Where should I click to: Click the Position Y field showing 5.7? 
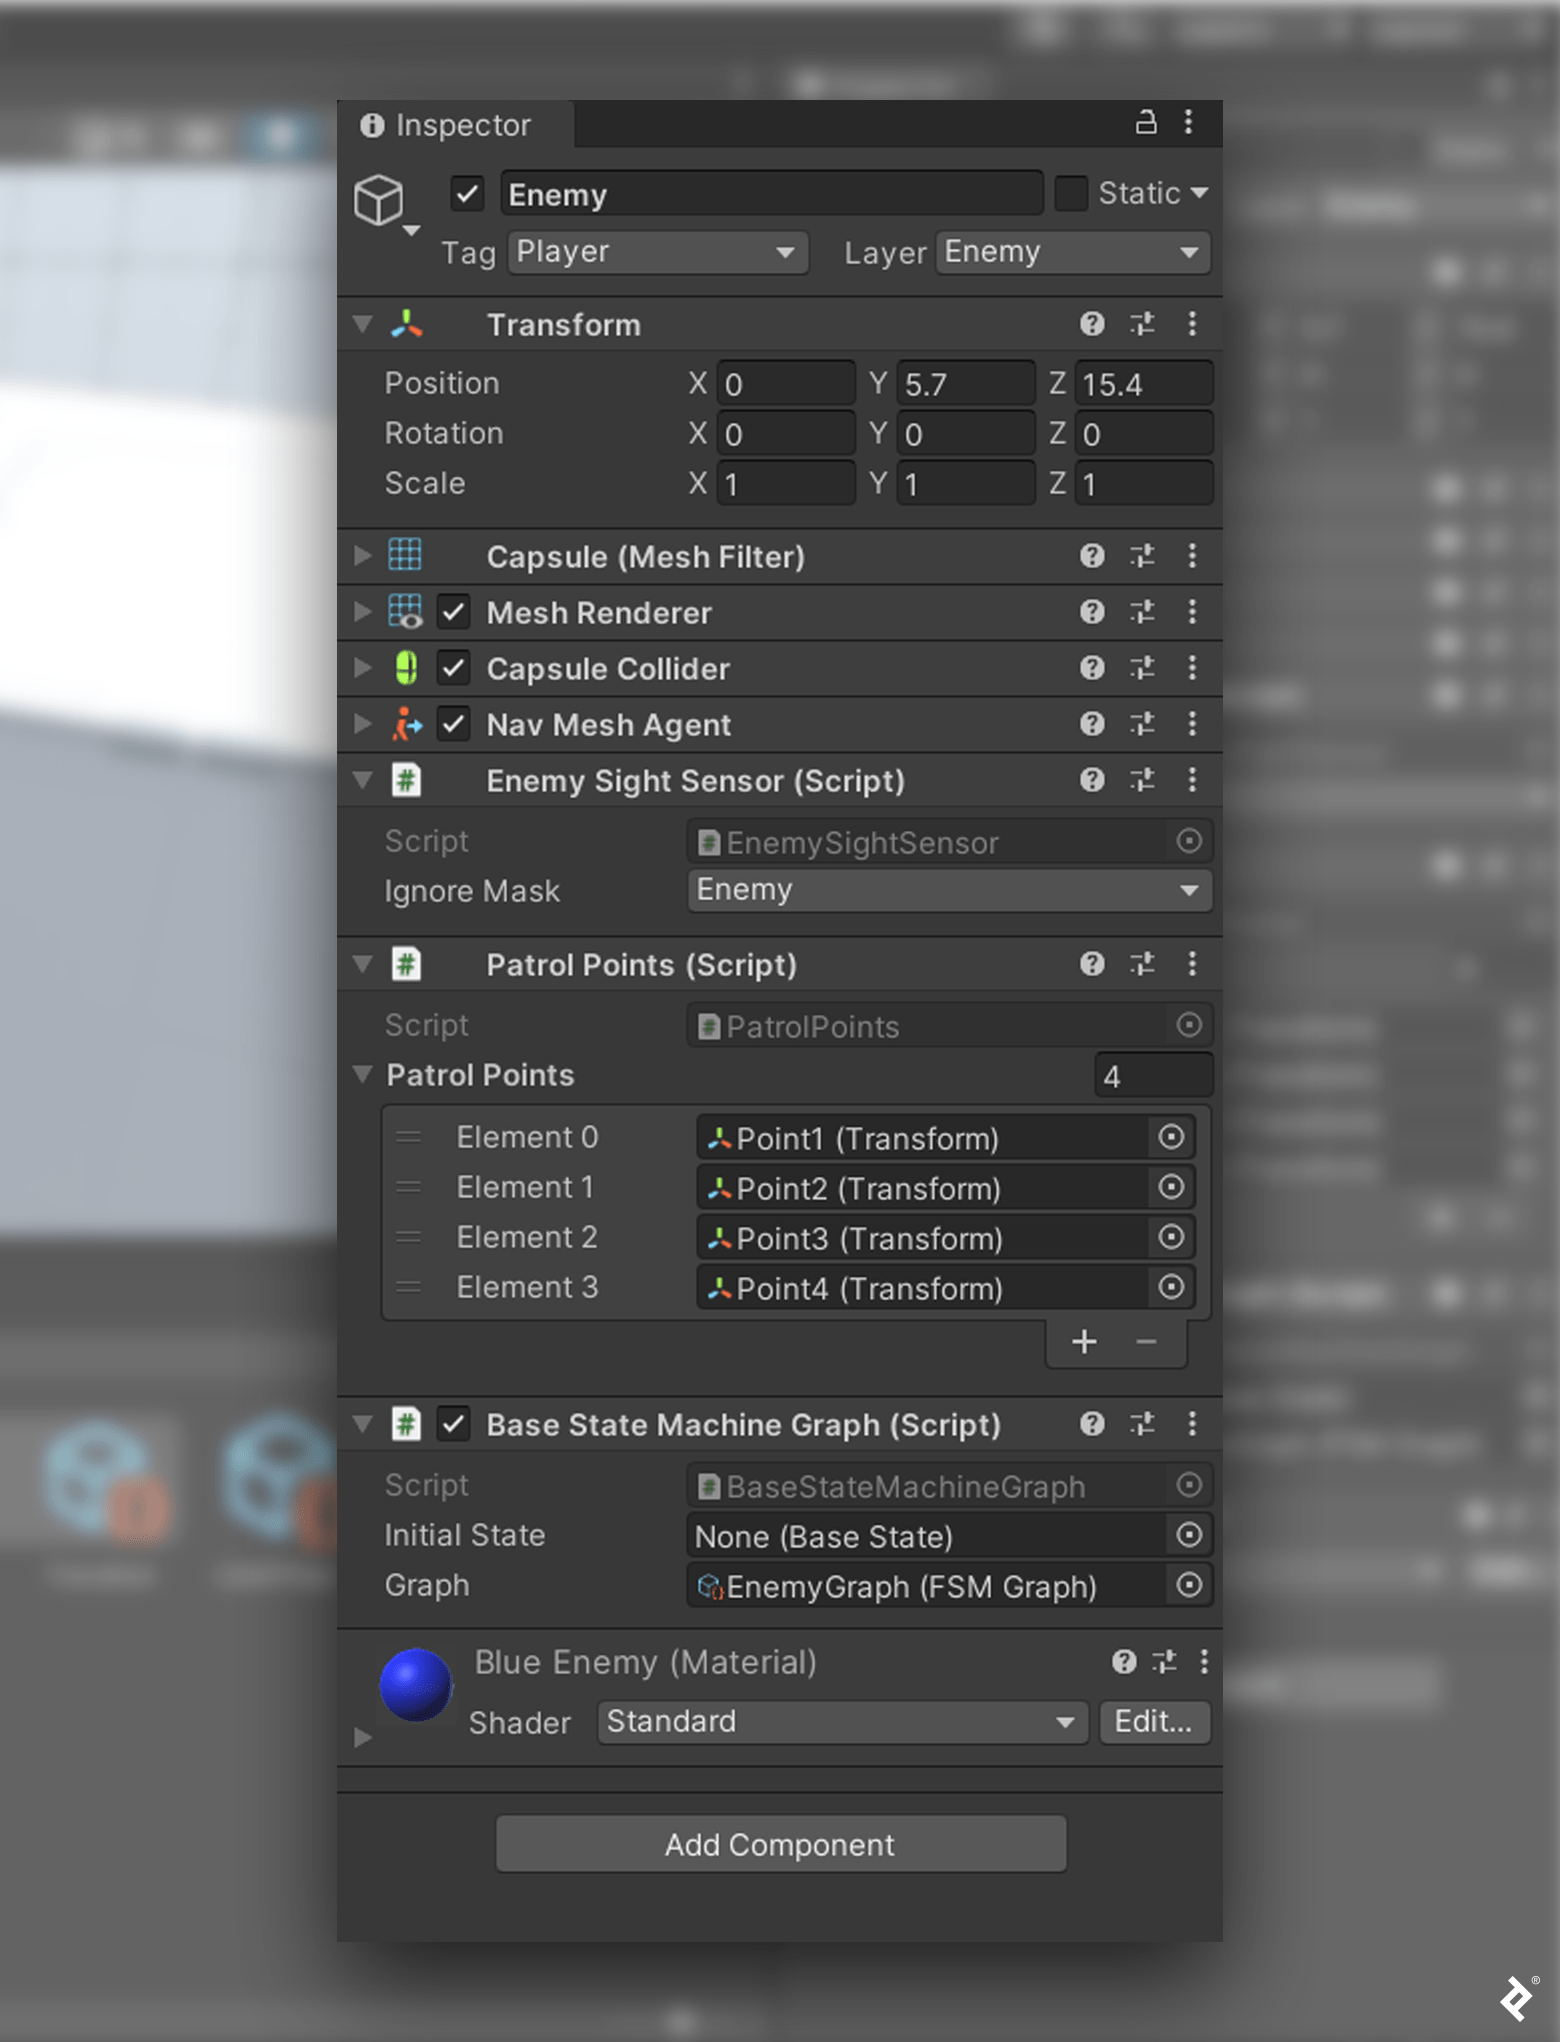click(x=964, y=384)
